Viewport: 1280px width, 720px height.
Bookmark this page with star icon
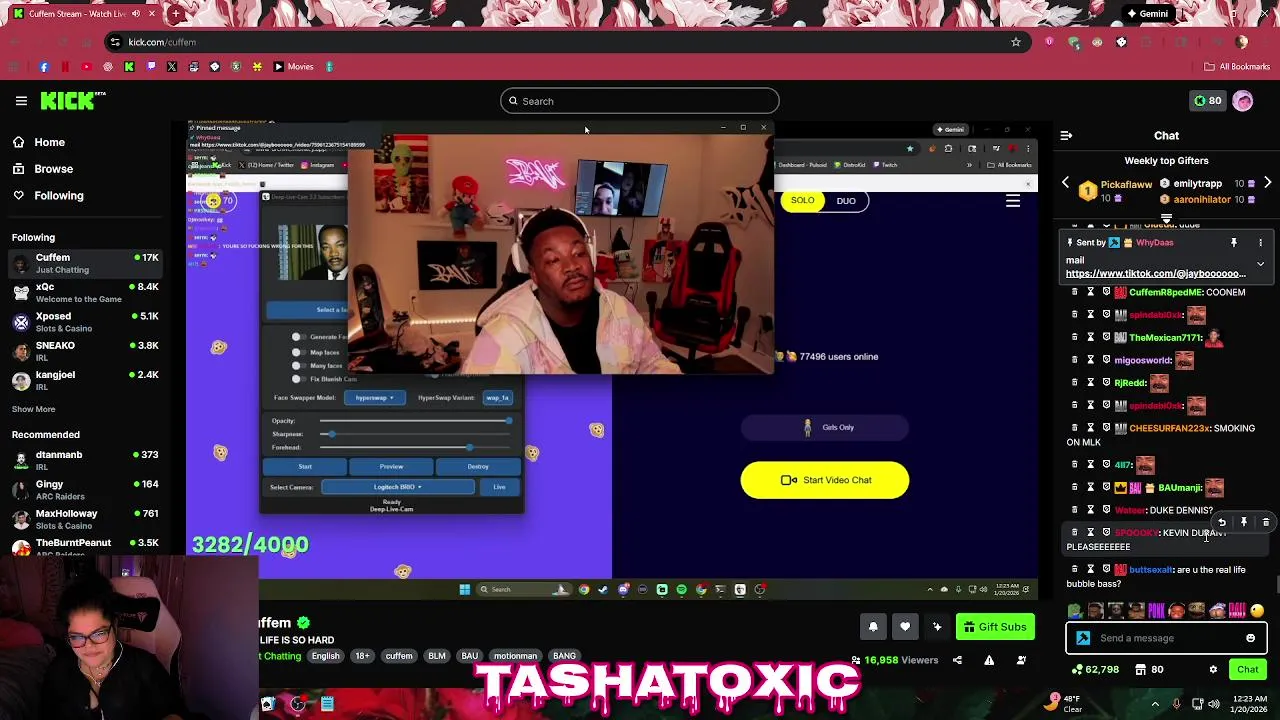[x=1015, y=42]
